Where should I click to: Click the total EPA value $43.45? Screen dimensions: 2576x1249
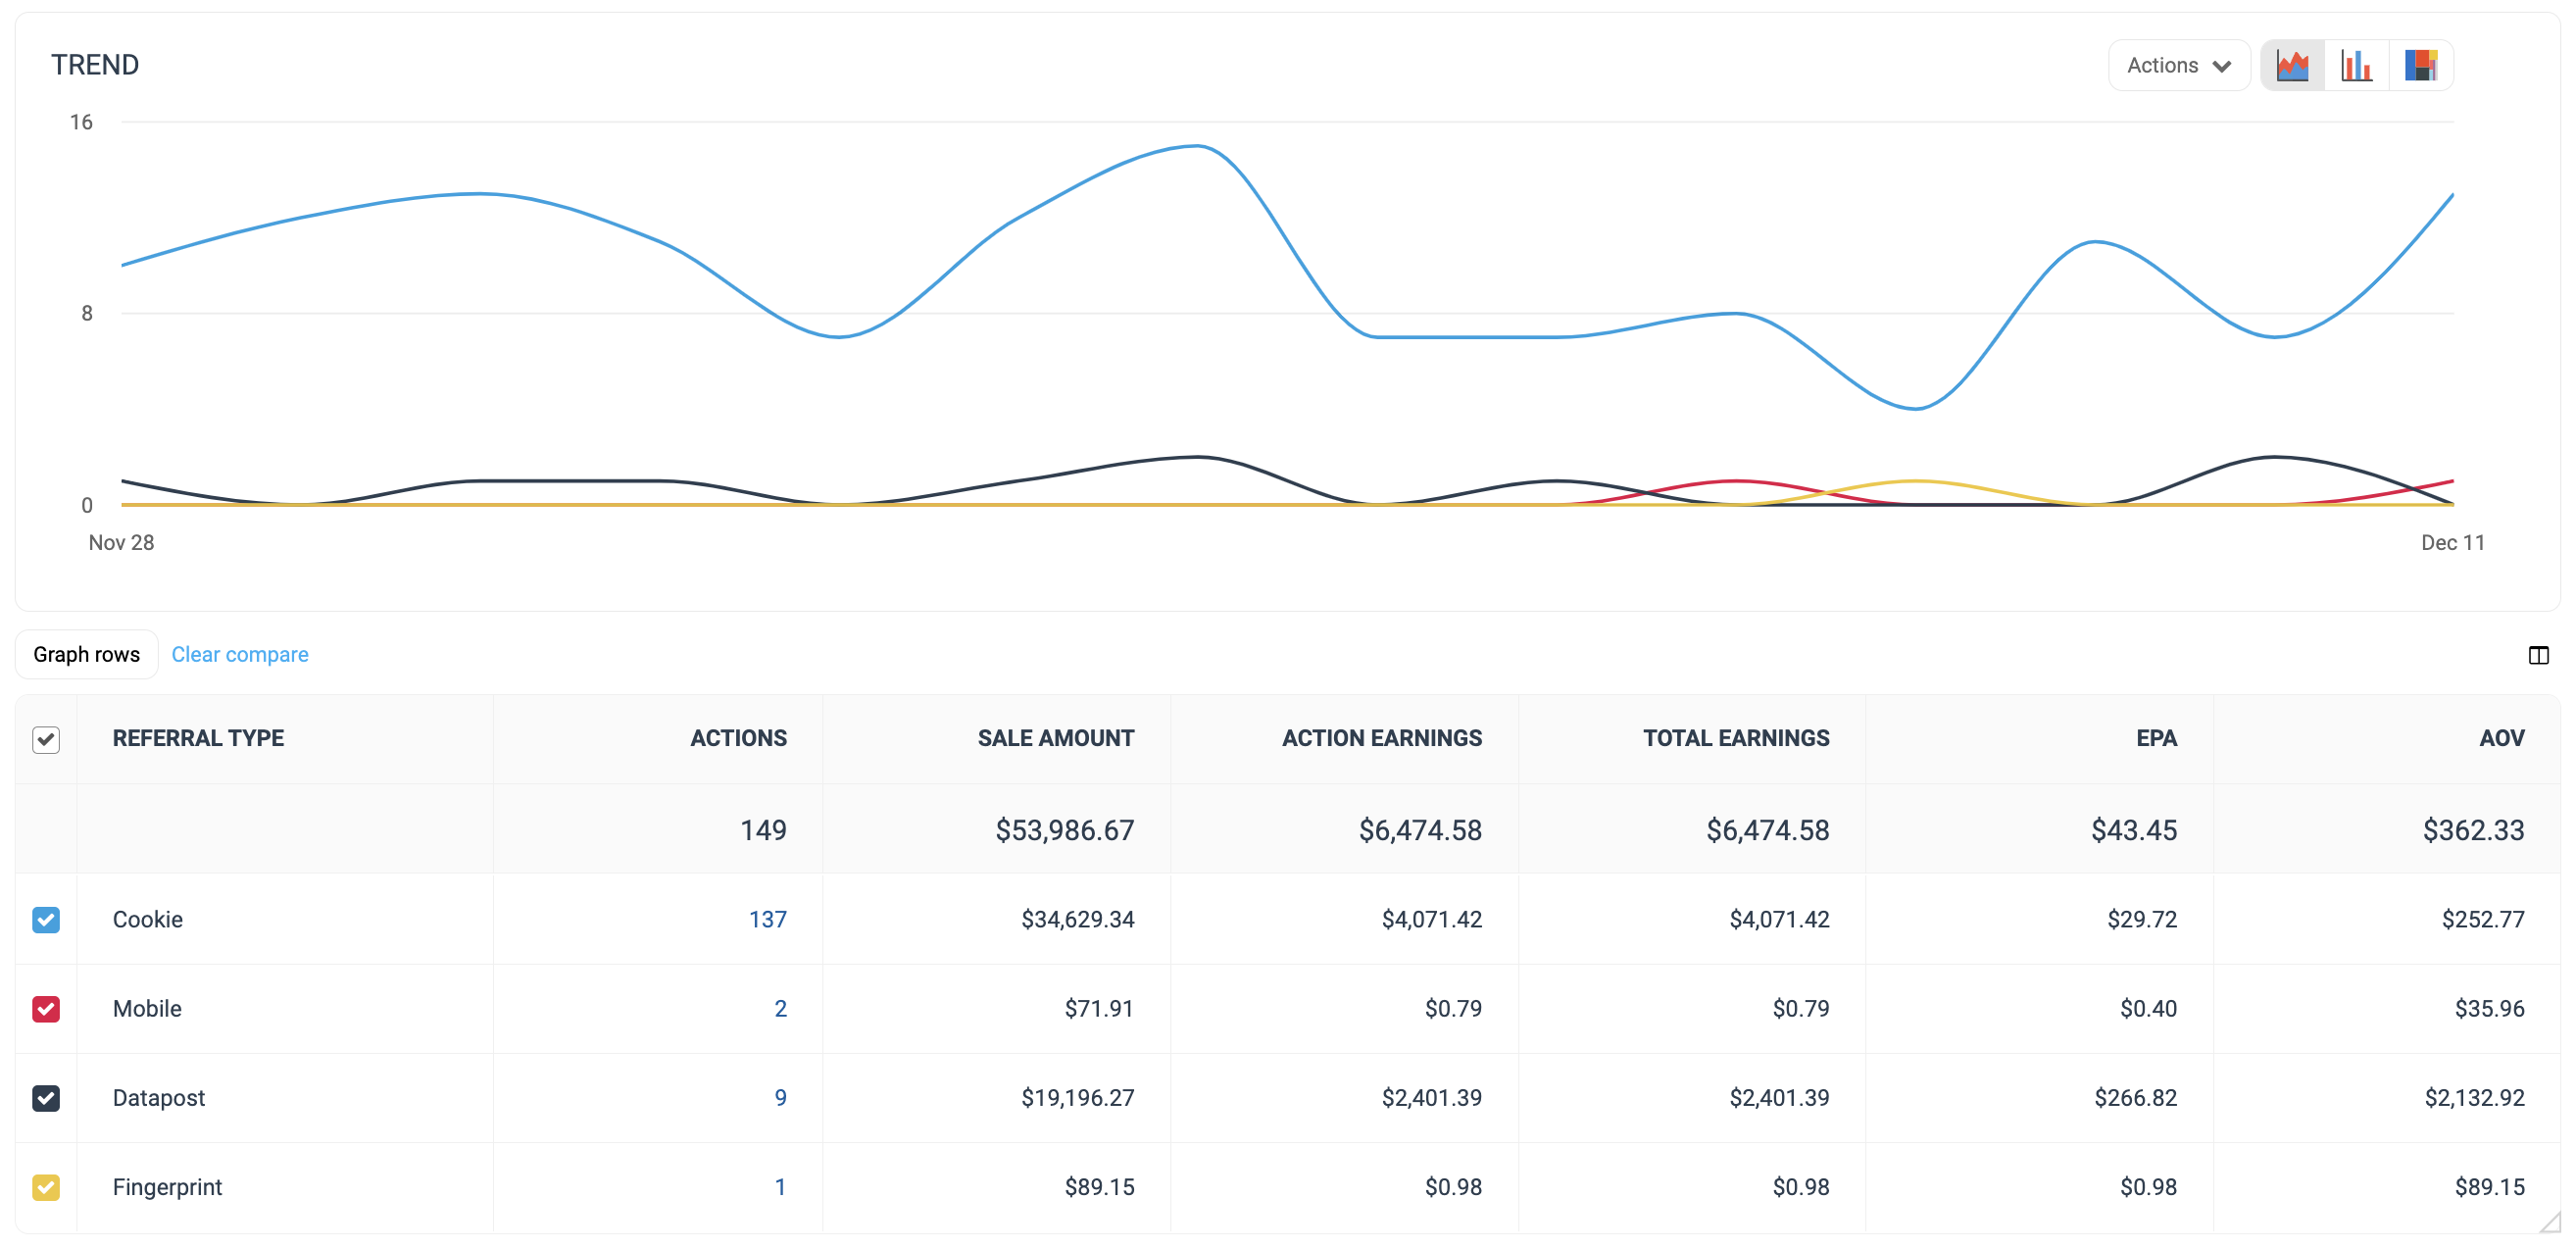tap(2133, 829)
